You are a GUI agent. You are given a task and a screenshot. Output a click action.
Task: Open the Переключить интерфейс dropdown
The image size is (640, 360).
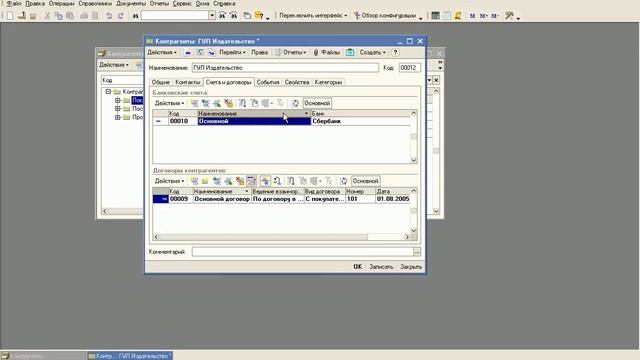(x=313, y=16)
